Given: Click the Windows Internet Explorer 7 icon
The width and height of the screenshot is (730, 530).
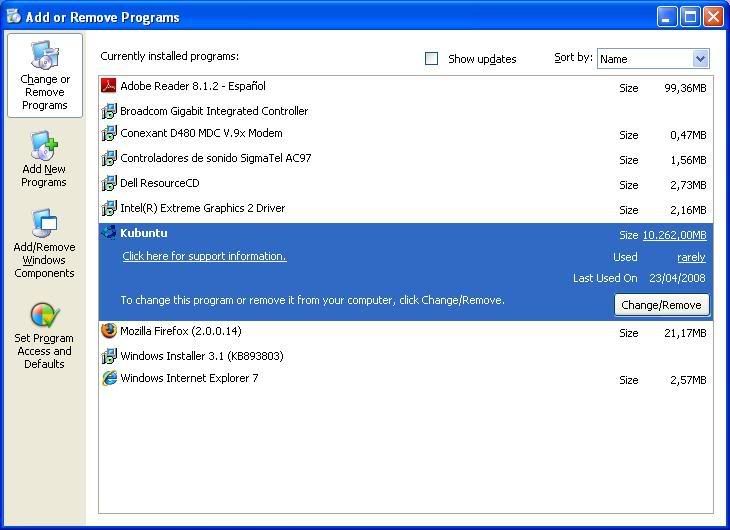Looking at the screenshot, I should click(109, 378).
